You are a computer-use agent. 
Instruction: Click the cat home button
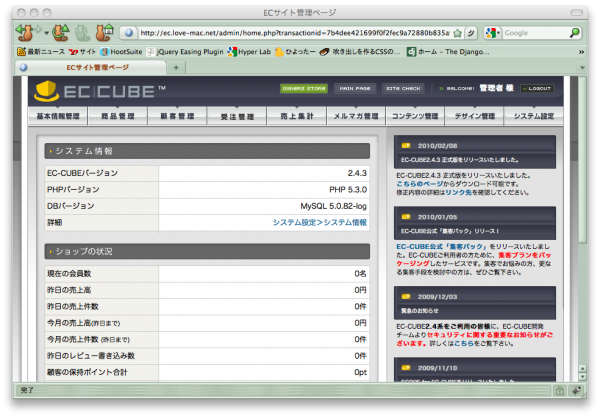click(x=104, y=33)
